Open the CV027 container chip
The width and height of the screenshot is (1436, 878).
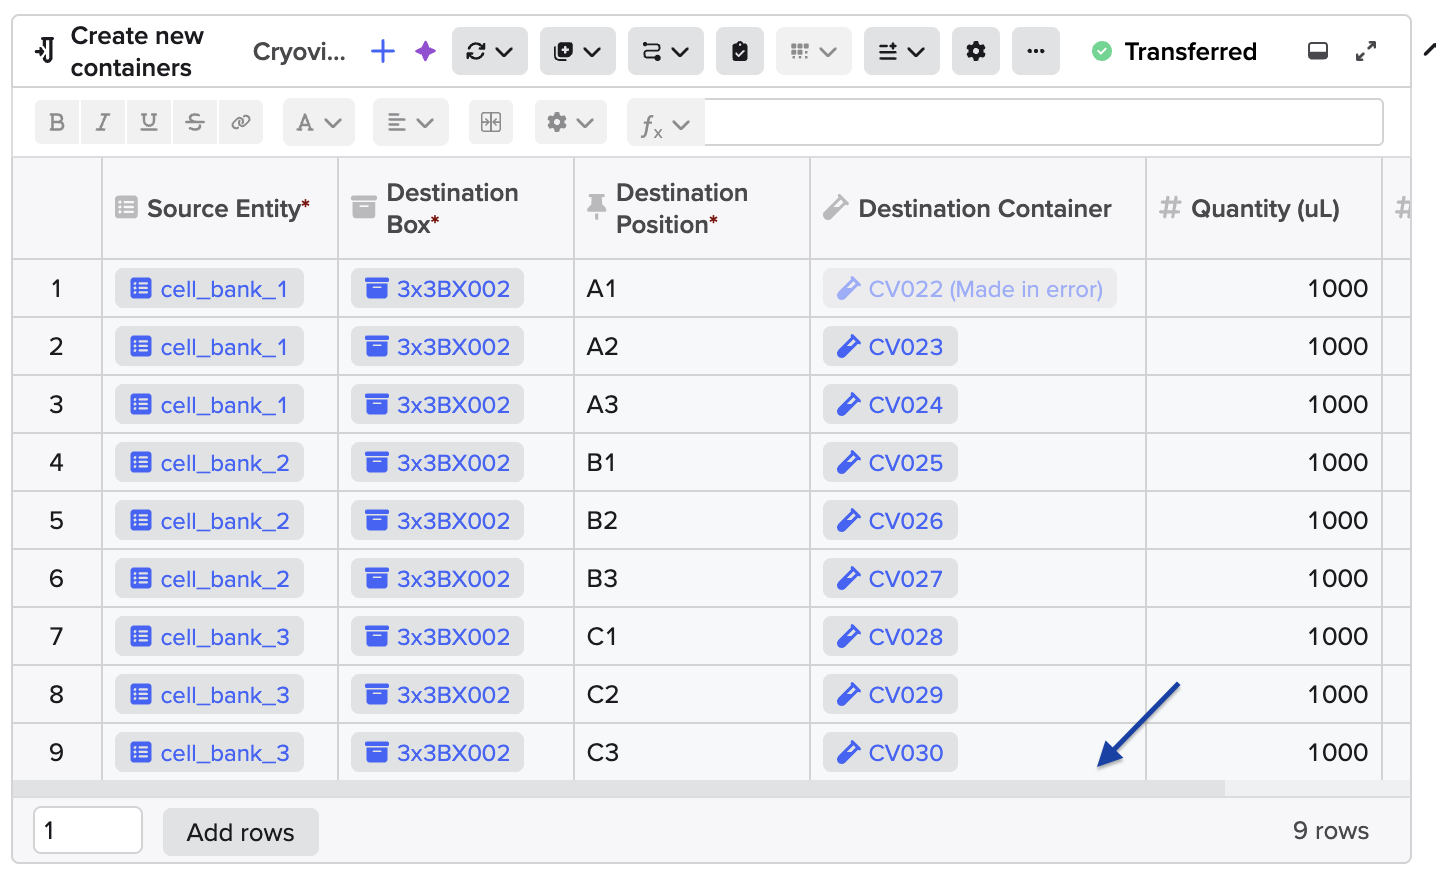pyautogui.click(x=890, y=579)
